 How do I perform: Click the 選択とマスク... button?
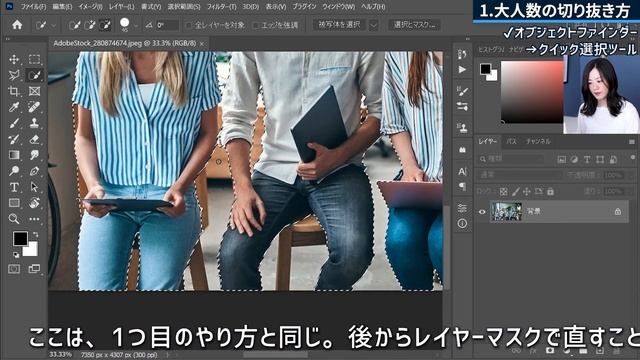[414, 25]
